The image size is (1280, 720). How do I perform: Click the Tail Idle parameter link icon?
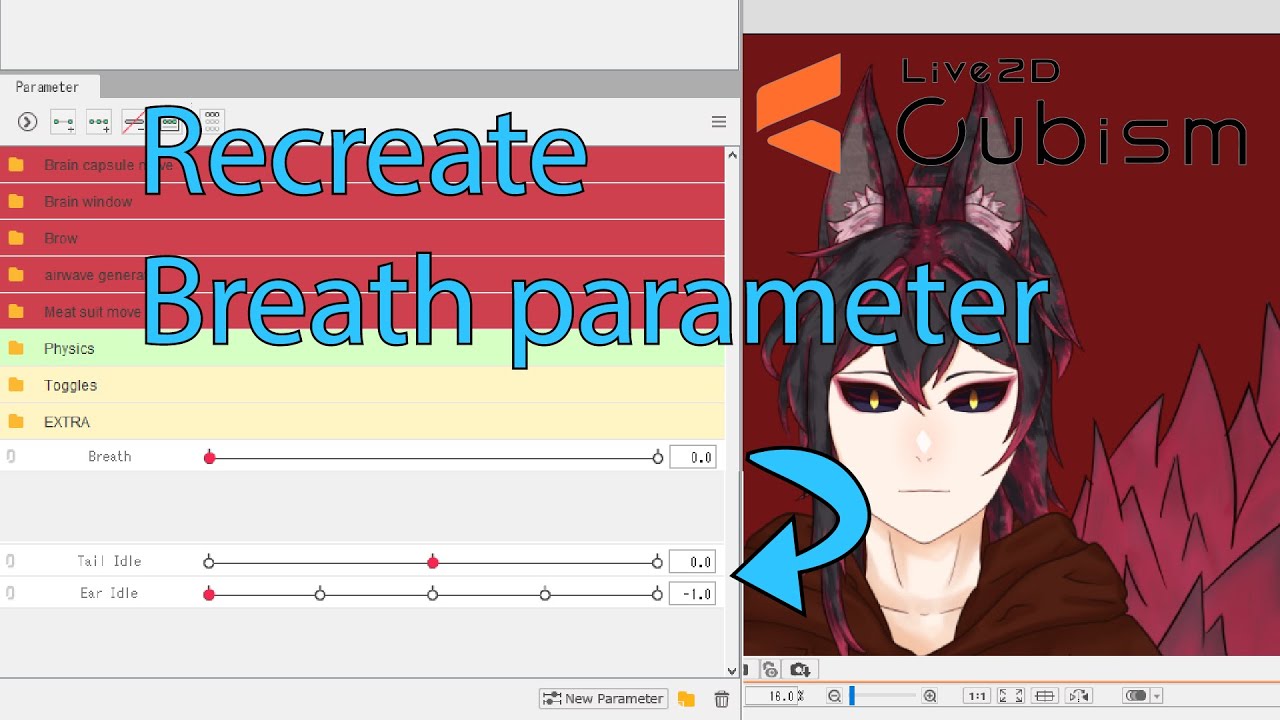pos(11,562)
